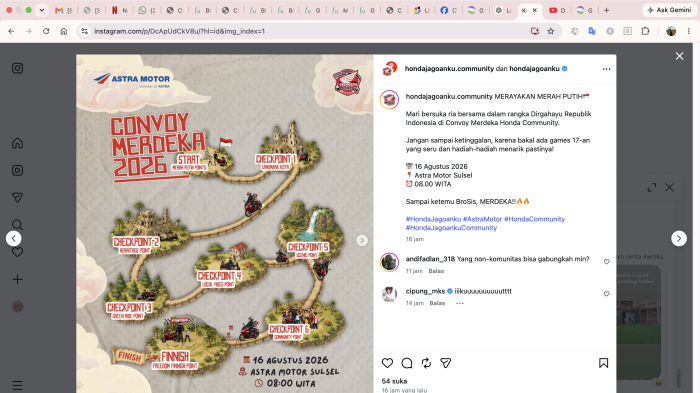
Task: Open profile avatar in Instagram sidebar
Action: click(17, 307)
